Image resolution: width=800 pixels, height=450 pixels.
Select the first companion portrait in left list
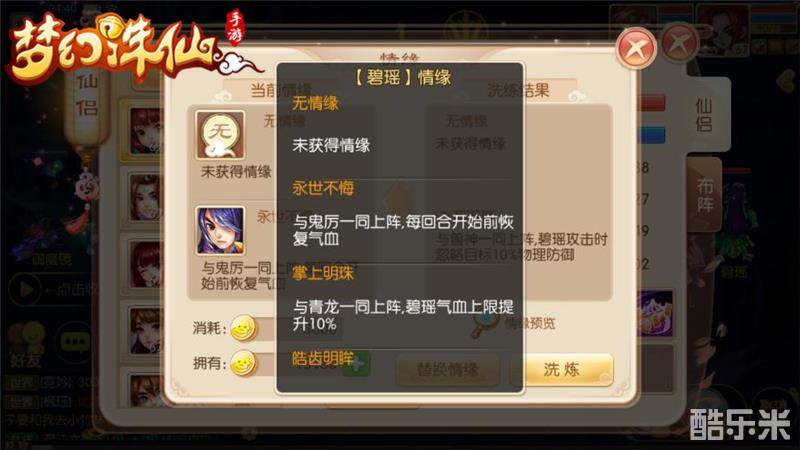(144, 131)
